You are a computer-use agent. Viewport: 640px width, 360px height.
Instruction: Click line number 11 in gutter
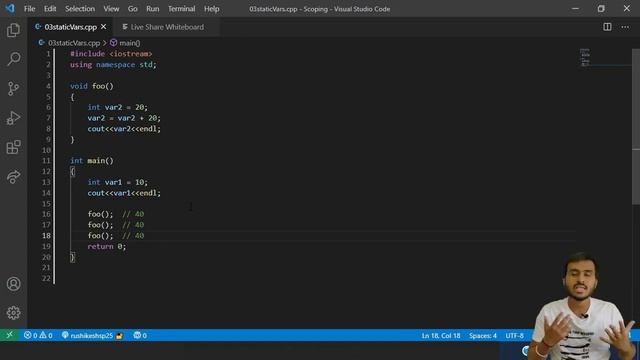(x=46, y=161)
